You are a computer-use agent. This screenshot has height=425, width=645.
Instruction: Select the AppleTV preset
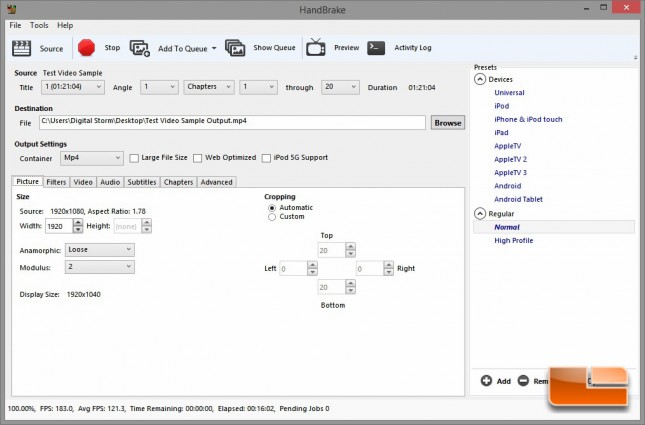[508, 146]
